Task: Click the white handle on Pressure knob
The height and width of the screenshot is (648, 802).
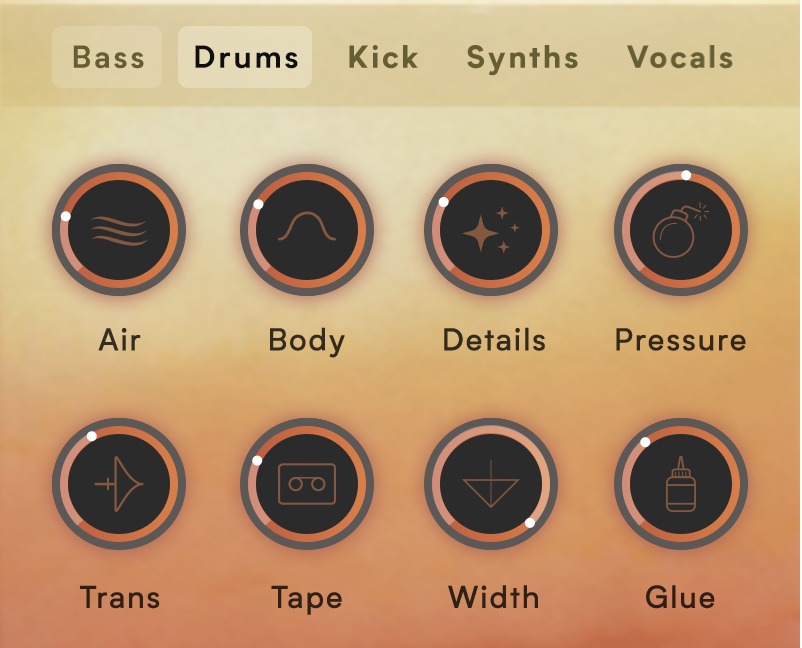Action: tap(686, 175)
